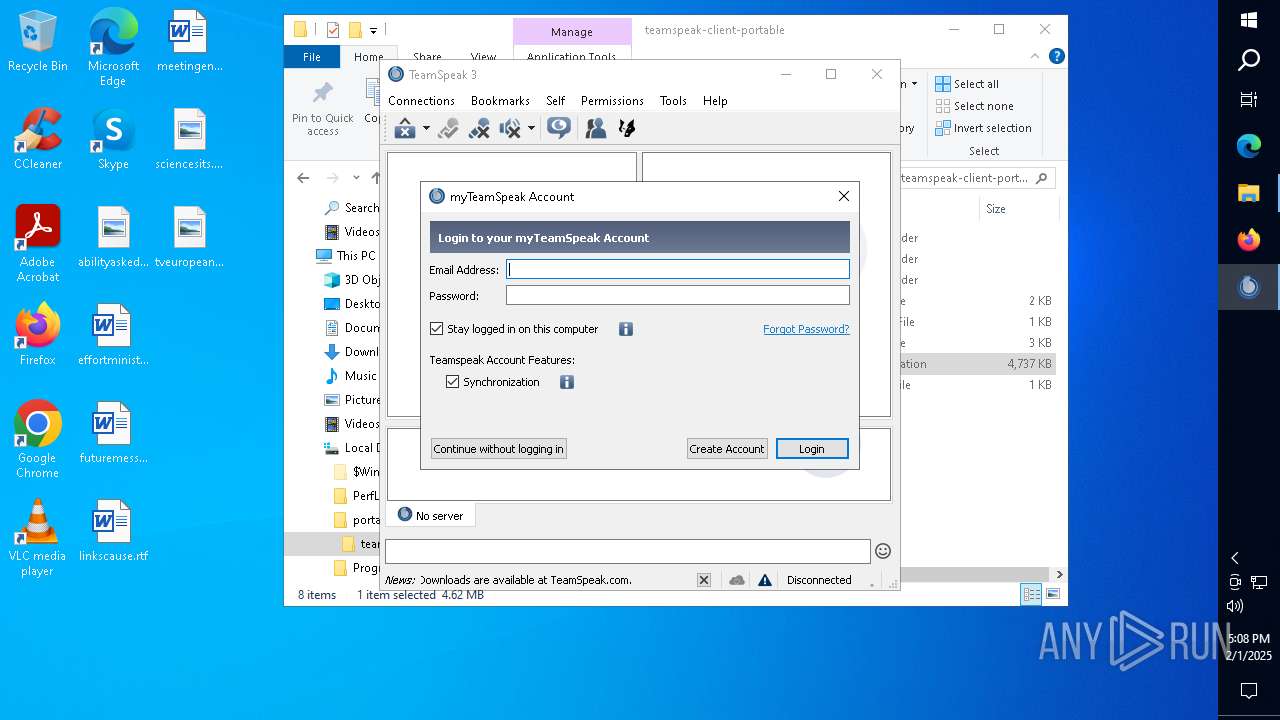Image resolution: width=1280 pixels, height=720 pixels.
Task: Toggle mute speakers toolbar icon
Action: point(510,128)
